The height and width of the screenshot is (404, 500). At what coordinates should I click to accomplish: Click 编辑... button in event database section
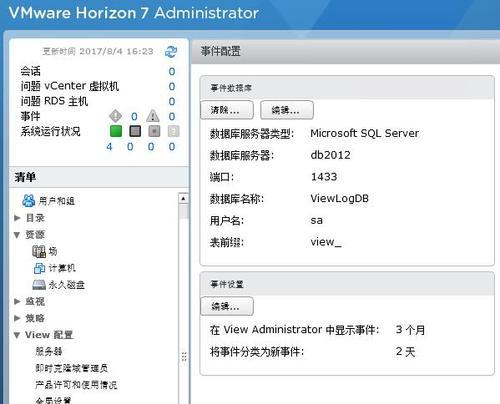[x=287, y=110]
